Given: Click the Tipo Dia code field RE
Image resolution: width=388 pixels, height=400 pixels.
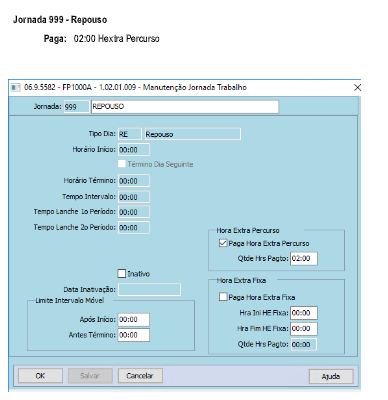Looking at the screenshot, I should [130, 134].
